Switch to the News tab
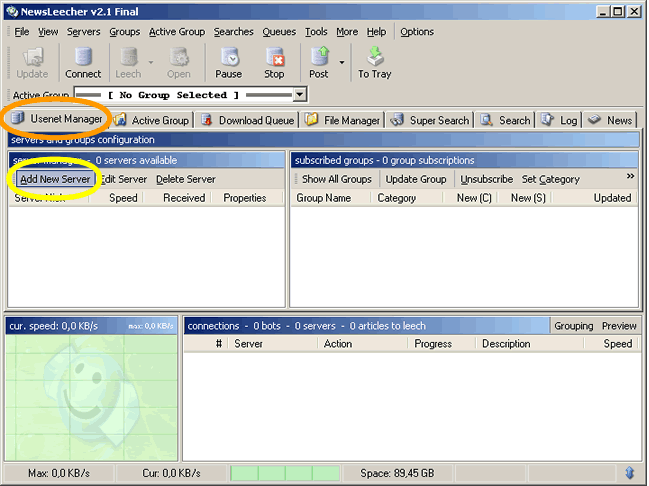Image resolution: width=649 pixels, height=486 pixels. click(611, 120)
